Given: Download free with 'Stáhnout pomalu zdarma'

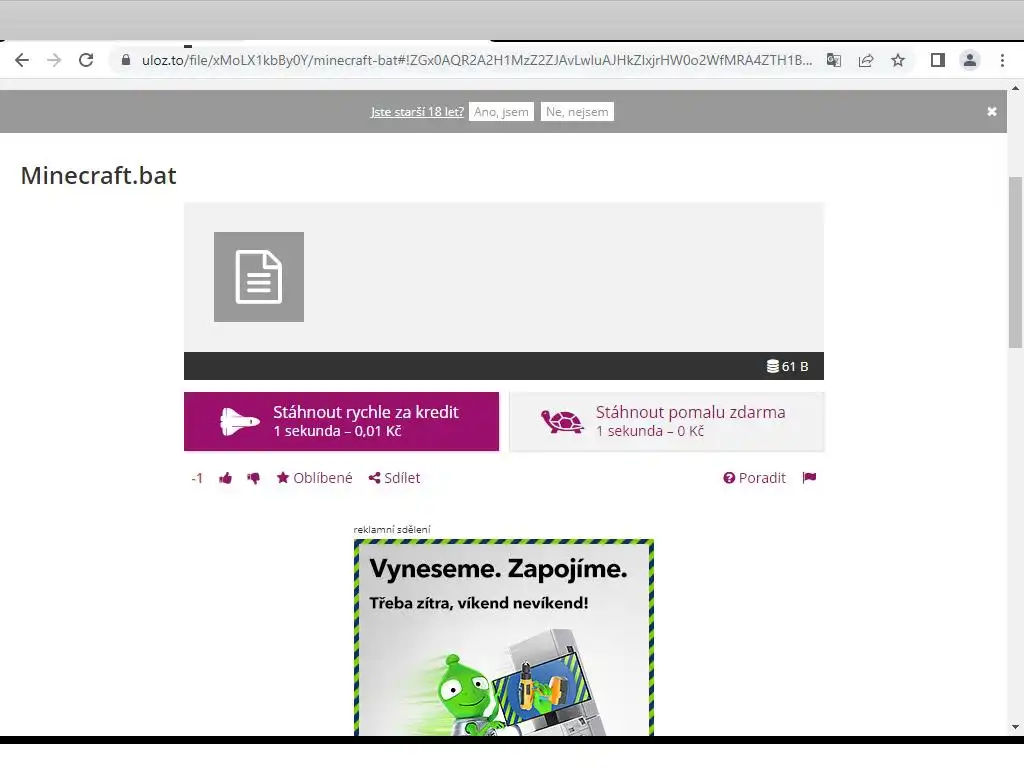Looking at the screenshot, I should click(667, 421).
